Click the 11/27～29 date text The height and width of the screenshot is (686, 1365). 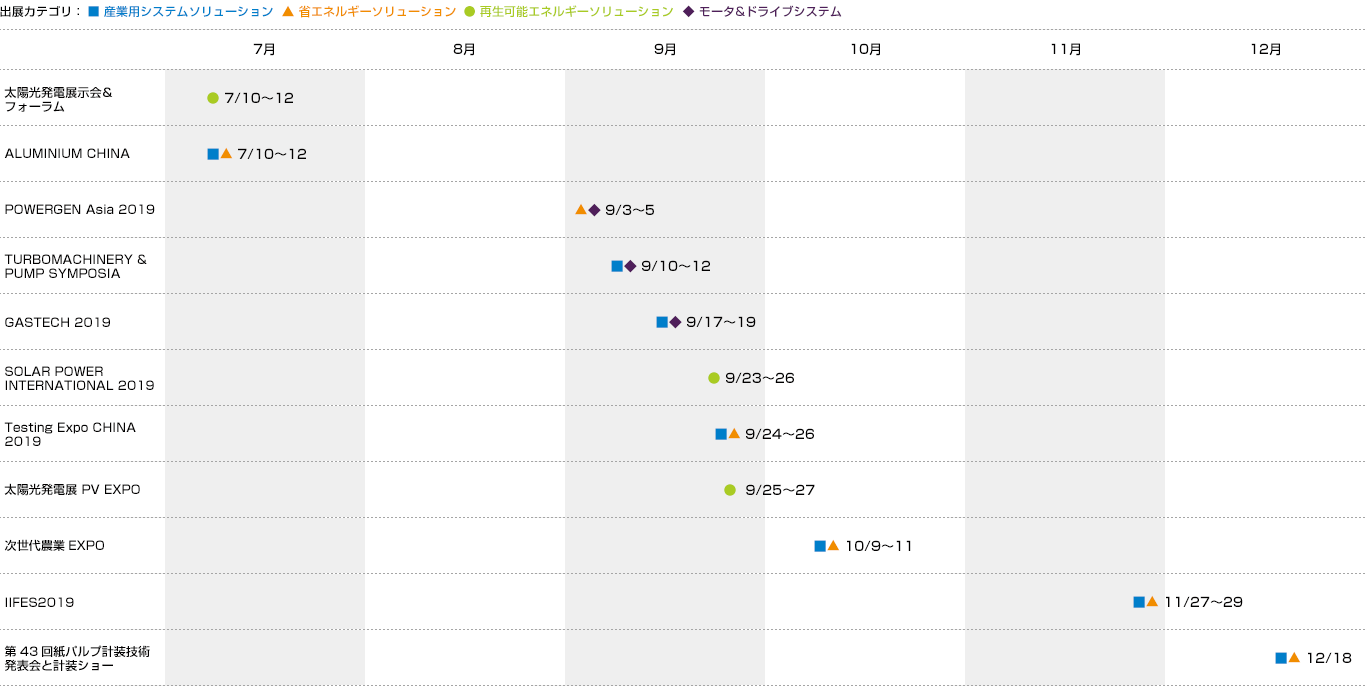pos(1204,602)
